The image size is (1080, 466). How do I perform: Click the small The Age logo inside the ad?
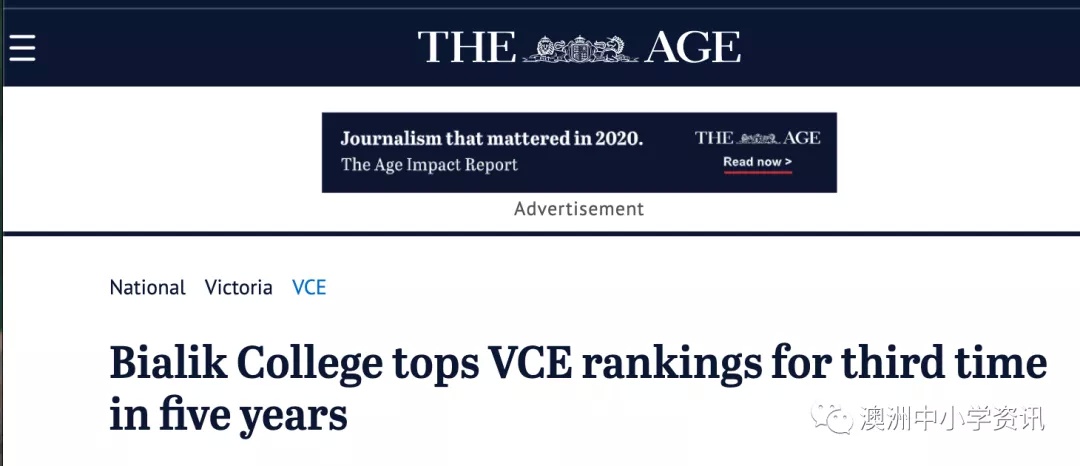(x=758, y=138)
